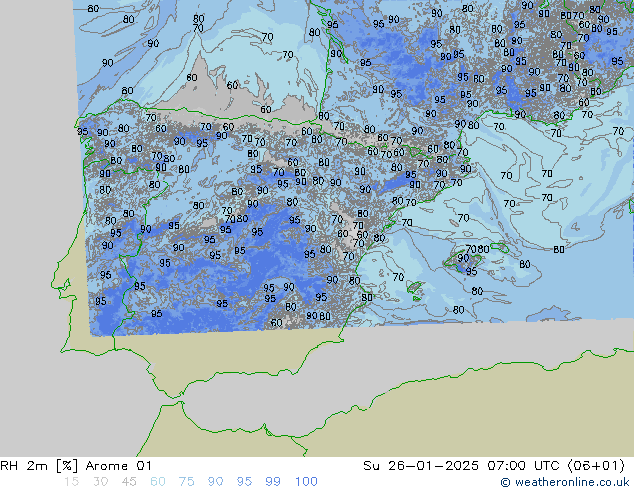
Task: Click the 'RH 2m [%] Arome 01' title
Action: pos(76,466)
